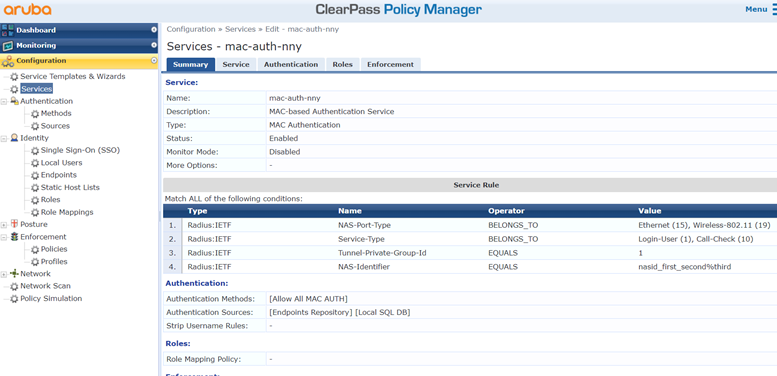Switch to the Service tab
The height and width of the screenshot is (376, 777).
point(236,65)
